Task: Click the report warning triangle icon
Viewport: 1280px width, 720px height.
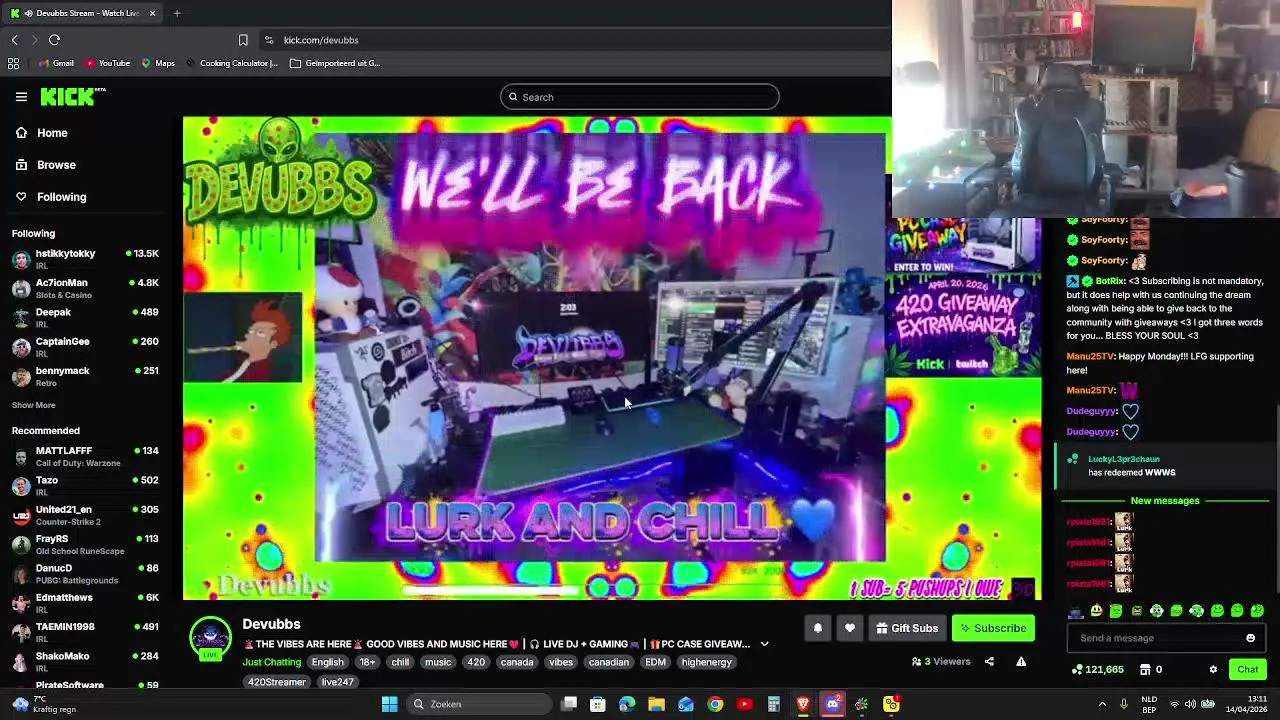Action: tap(1021, 662)
